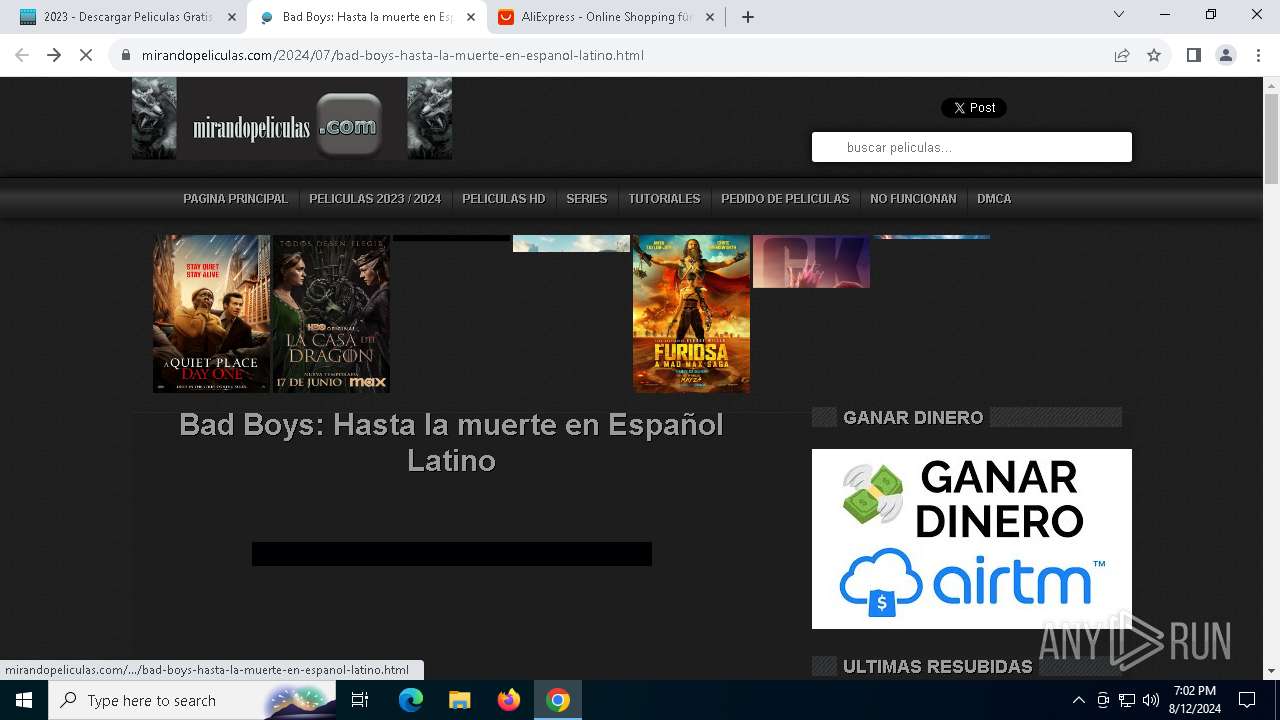Open the volume control icon

pyautogui.click(x=1151, y=700)
